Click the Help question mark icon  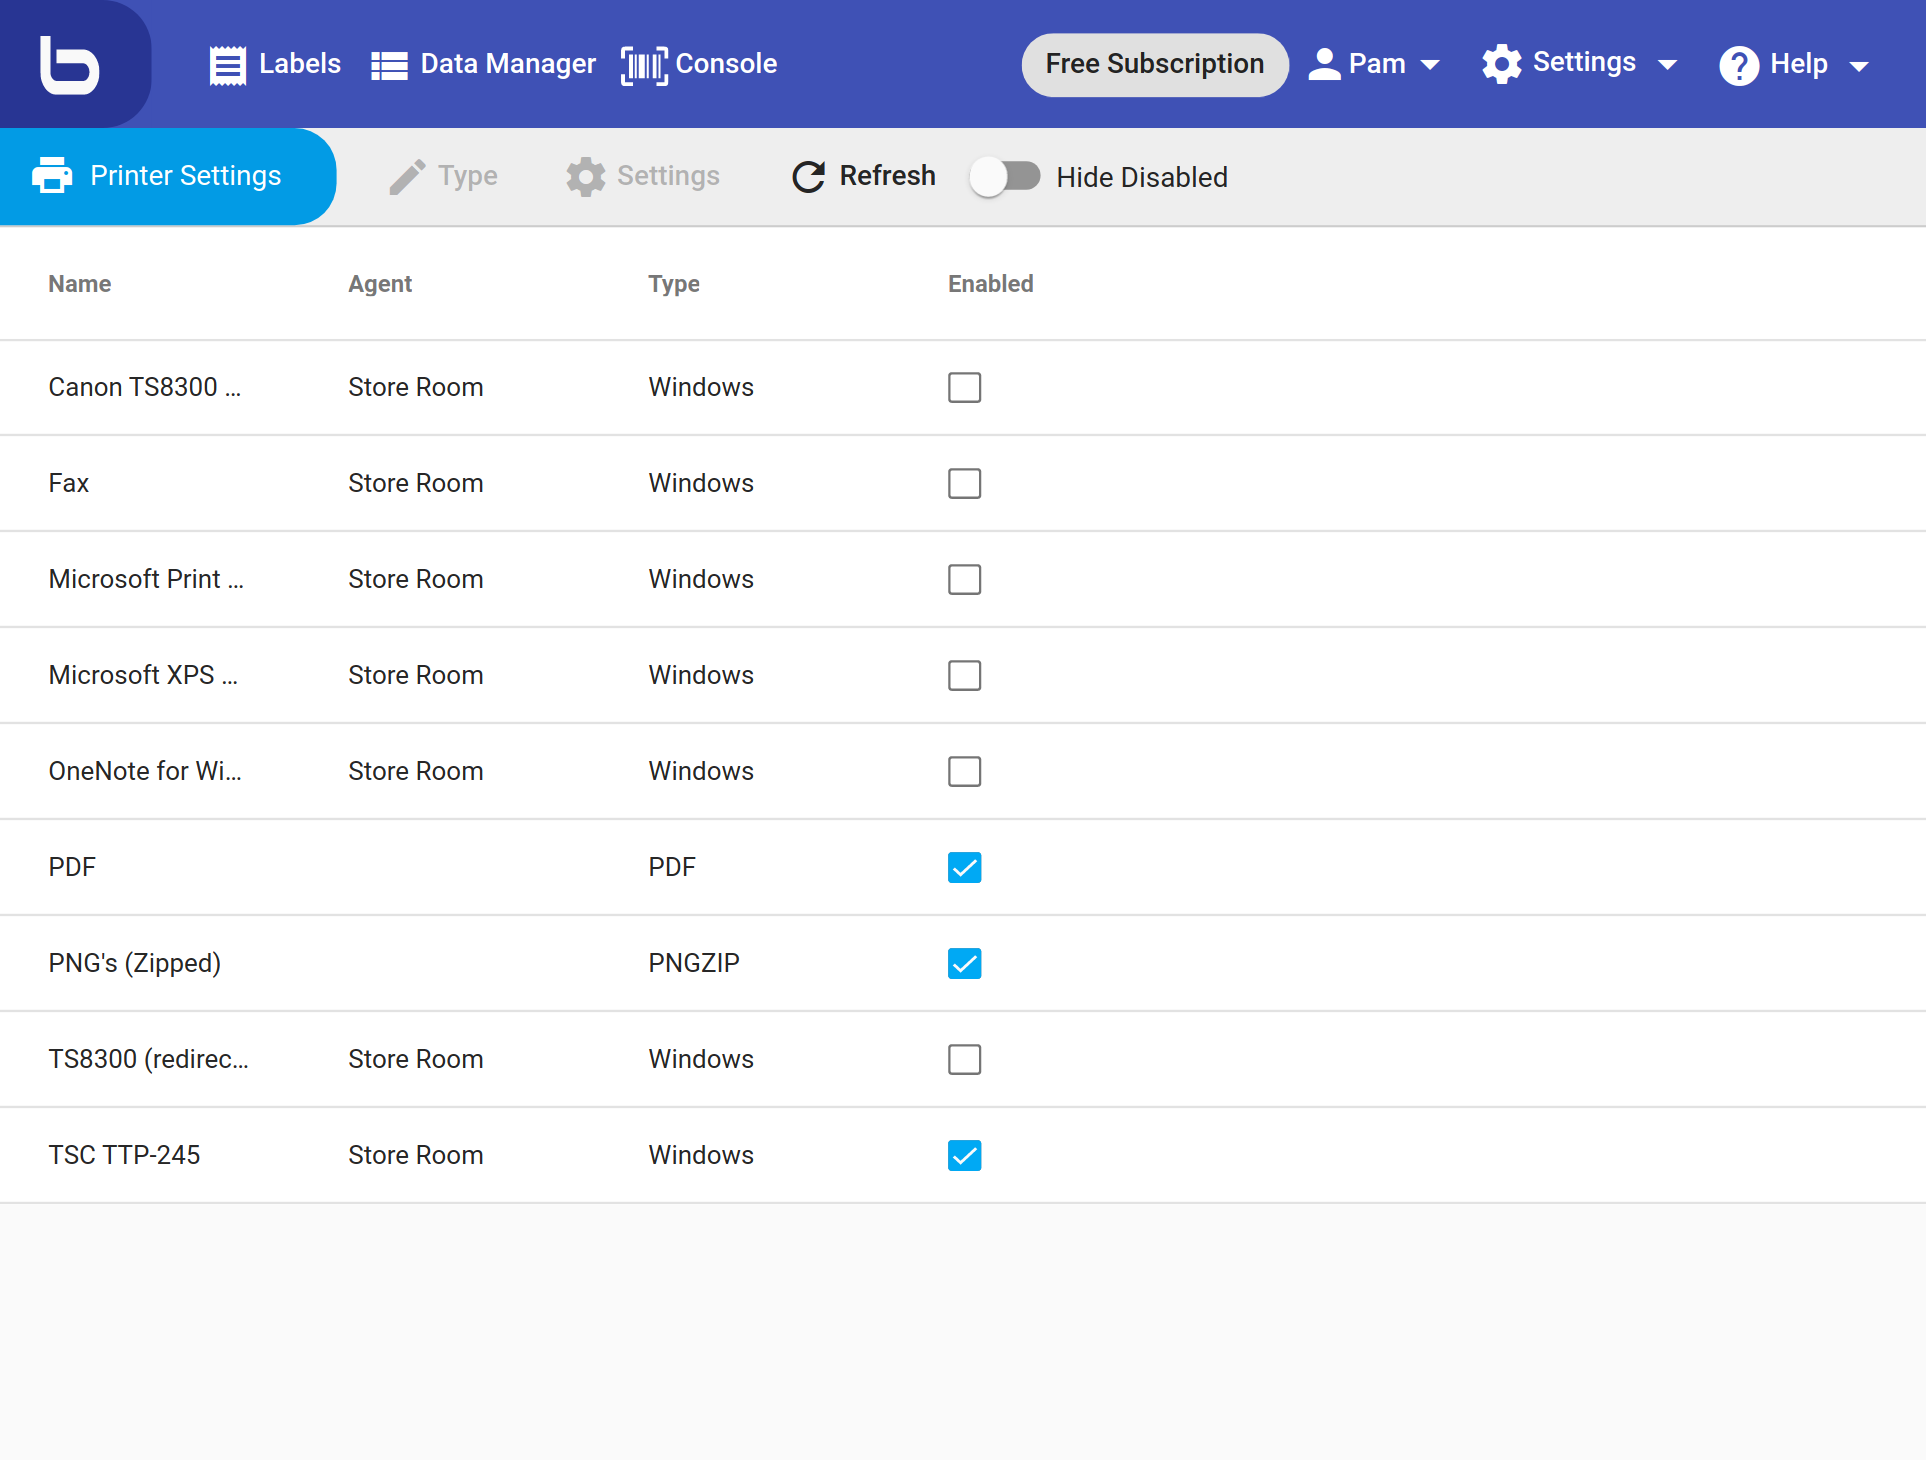point(1739,66)
